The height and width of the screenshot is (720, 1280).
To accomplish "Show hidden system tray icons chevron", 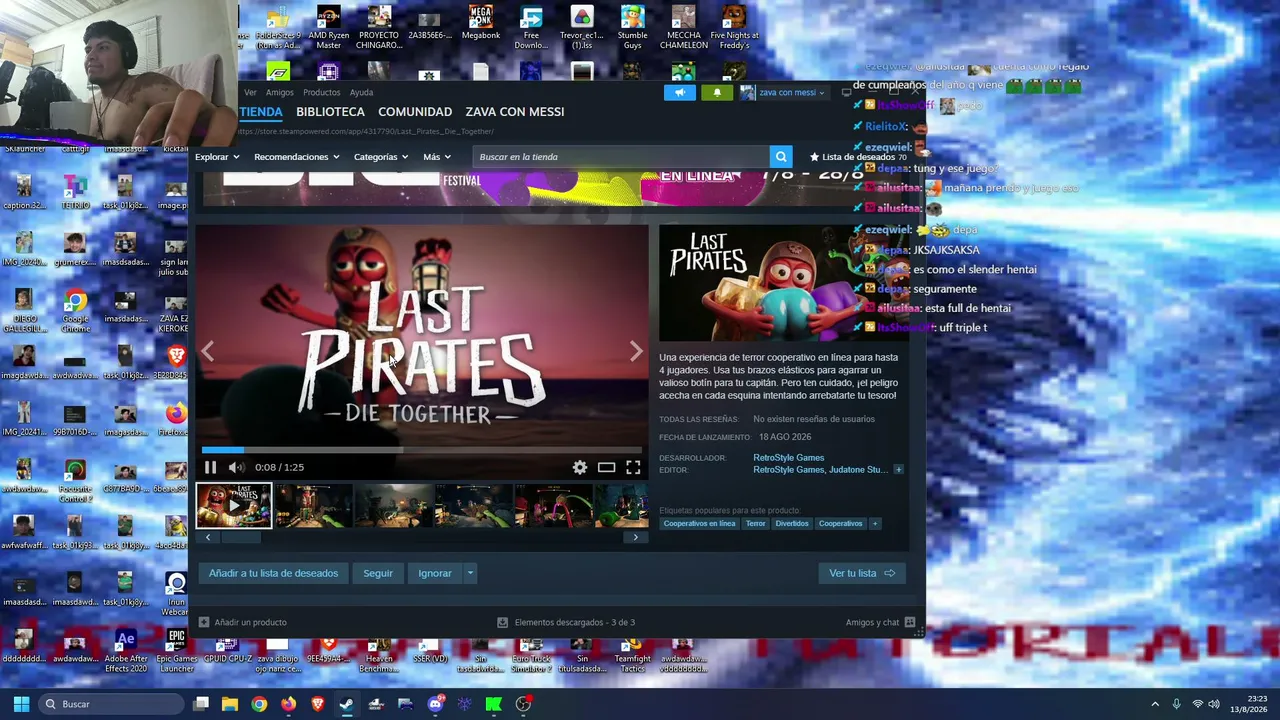I will (1155, 704).
